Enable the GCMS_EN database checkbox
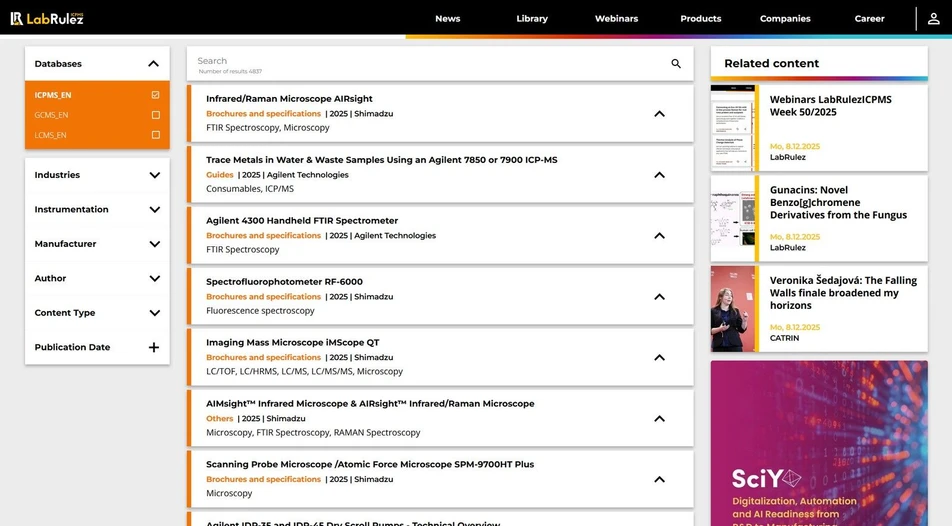This screenshot has width=952, height=526. pyautogui.click(x=155, y=115)
